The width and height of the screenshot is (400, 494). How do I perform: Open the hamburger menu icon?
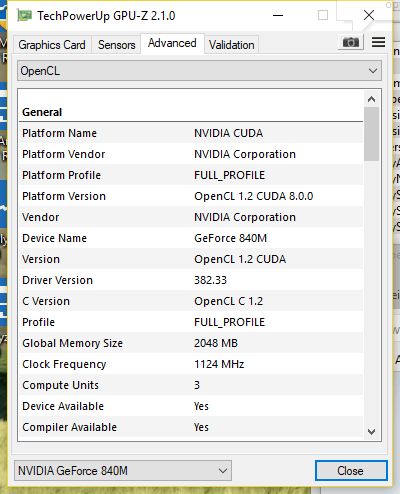[x=378, y=42]
